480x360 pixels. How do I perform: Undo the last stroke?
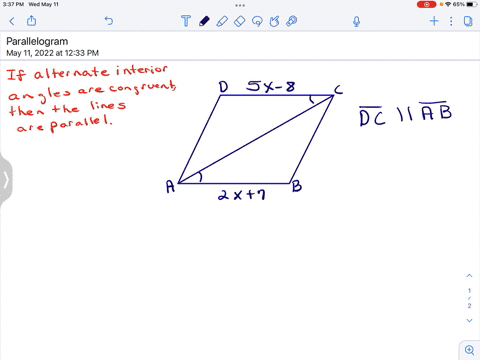(109, 21)
